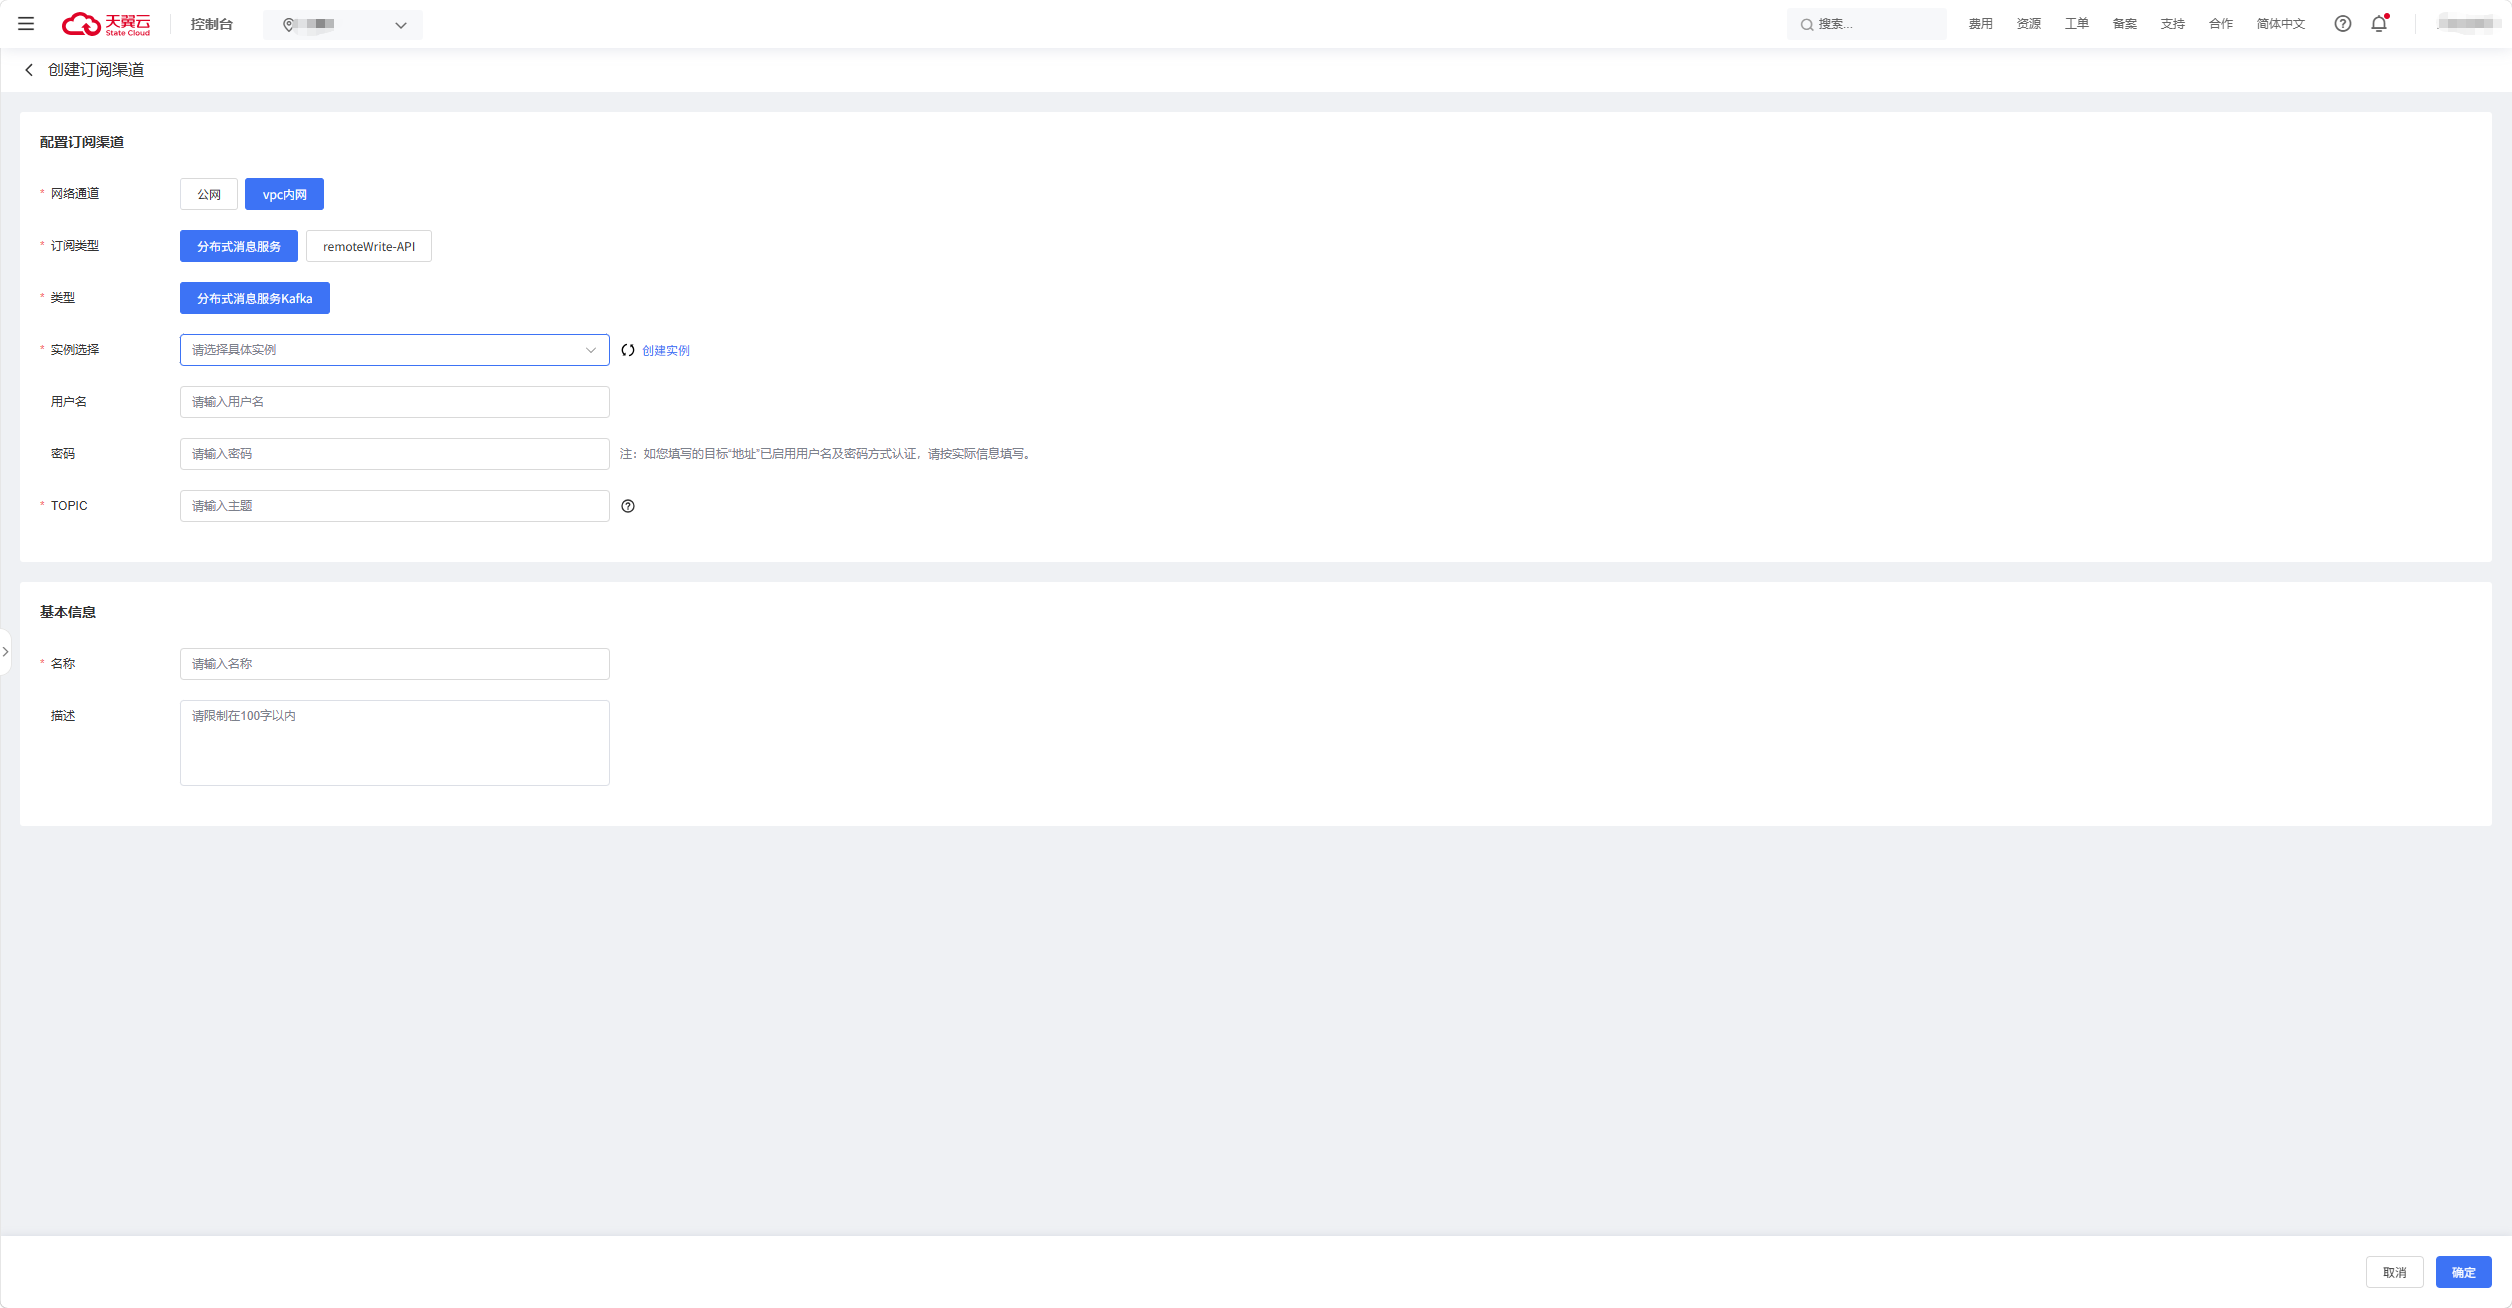The height and width of the screenshot is (1308, 2512).
Task: Open the region selector dropdown
Action: coord(343,25)
